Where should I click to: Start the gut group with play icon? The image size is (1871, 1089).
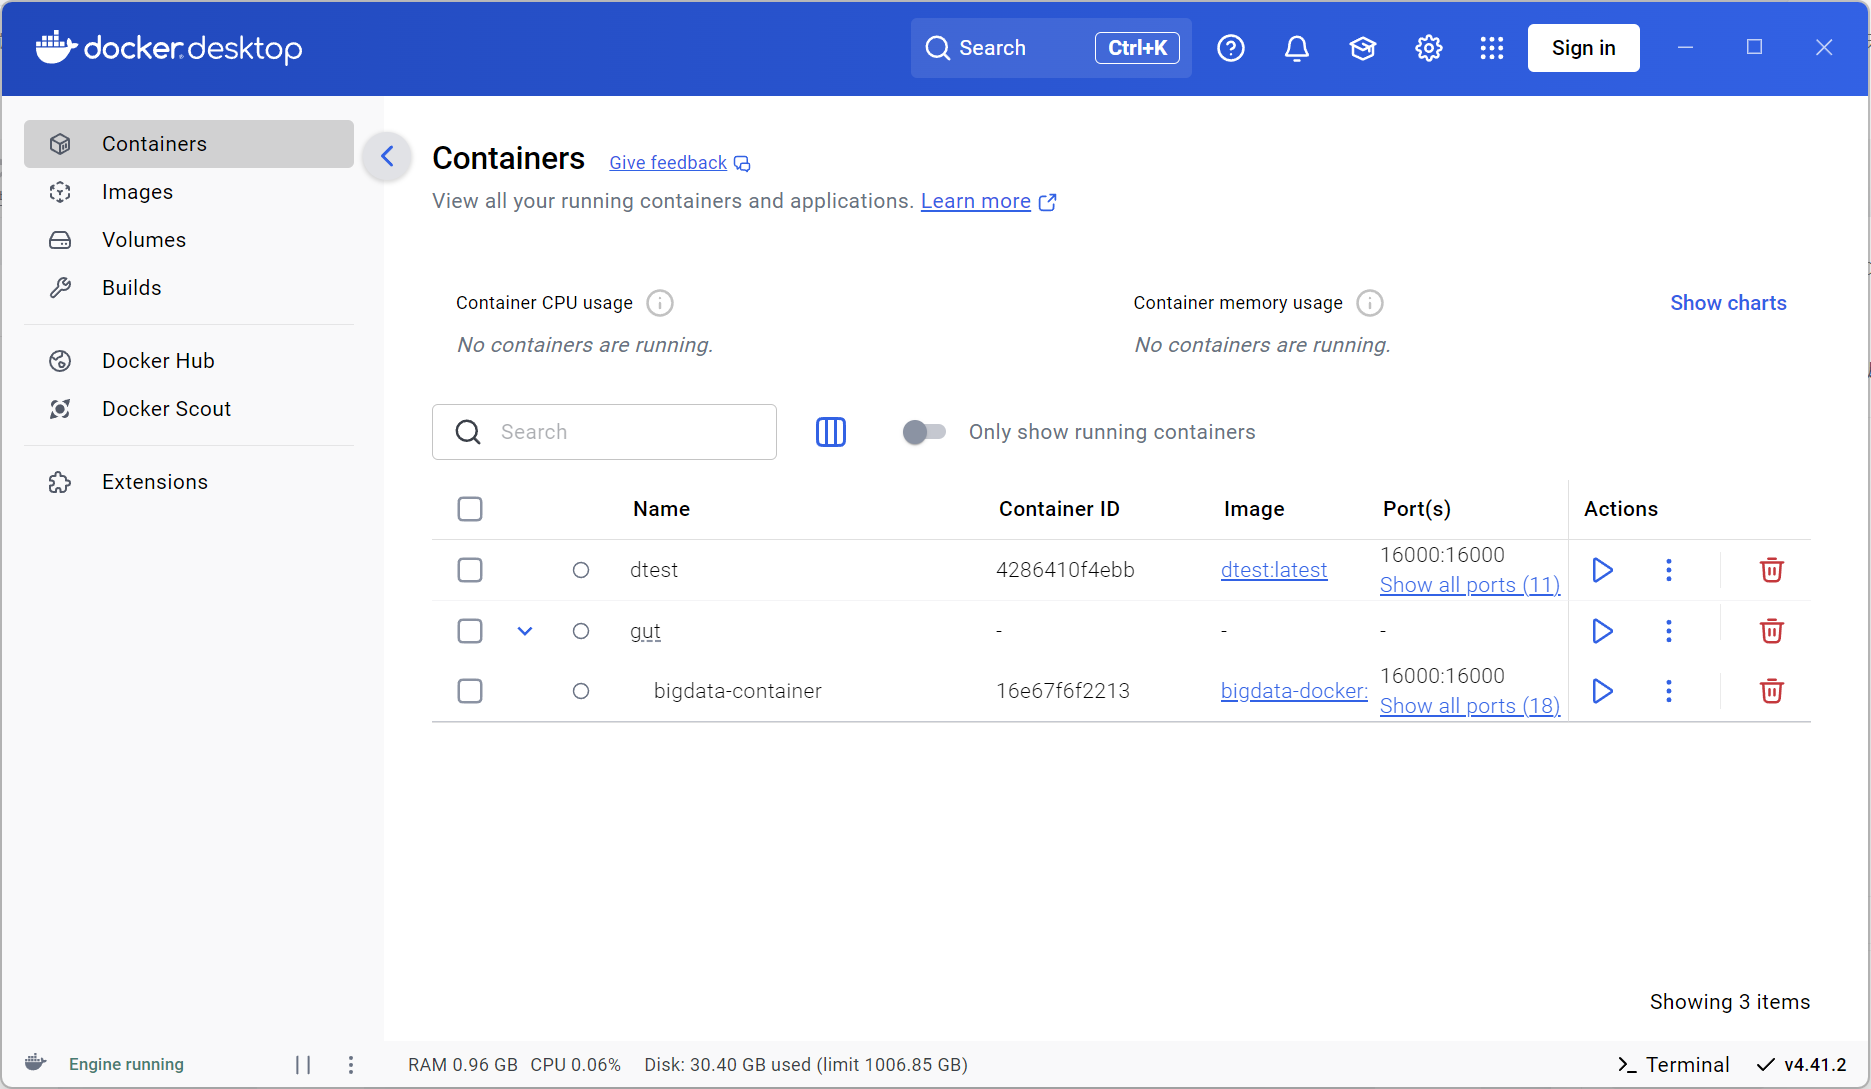[1602, 631]
